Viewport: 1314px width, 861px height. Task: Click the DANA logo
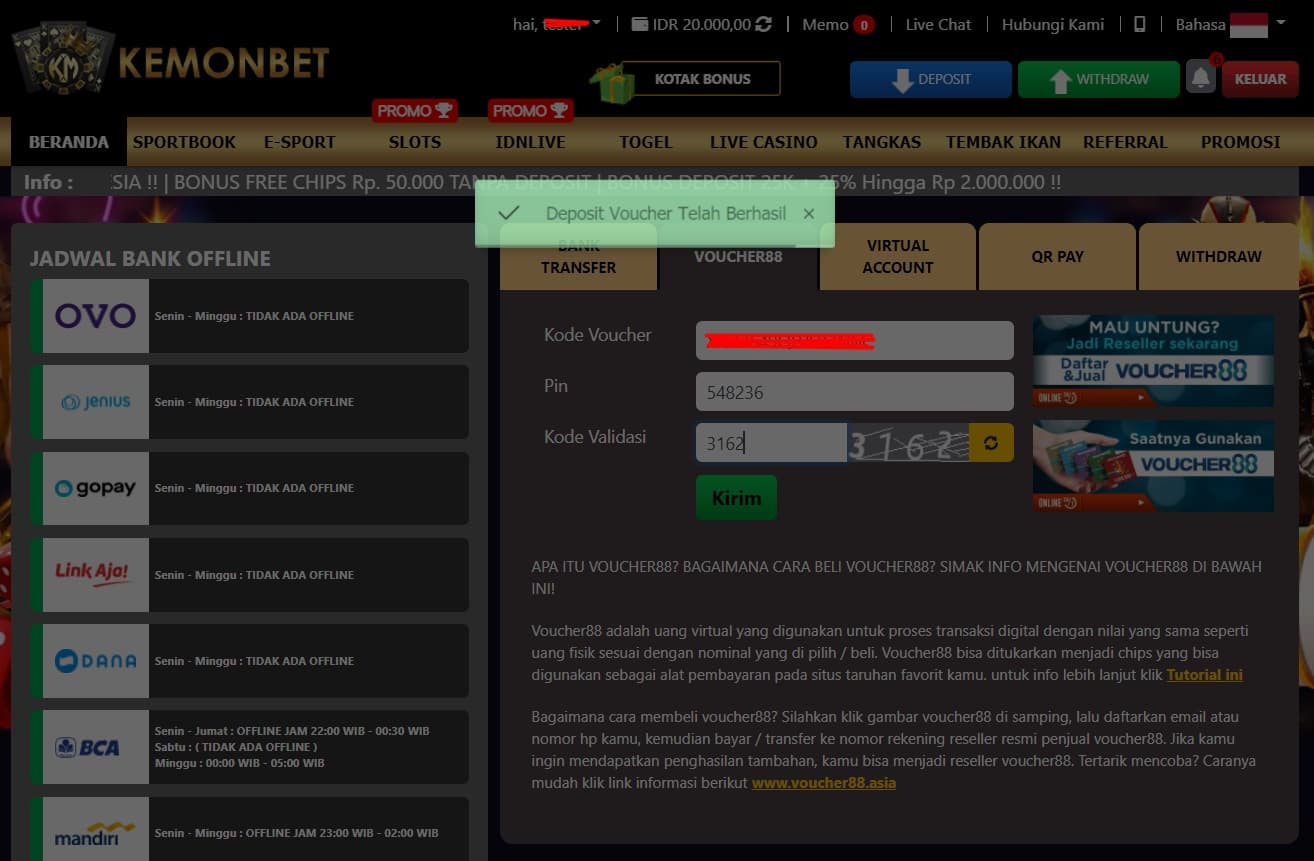tap(95, 661)
